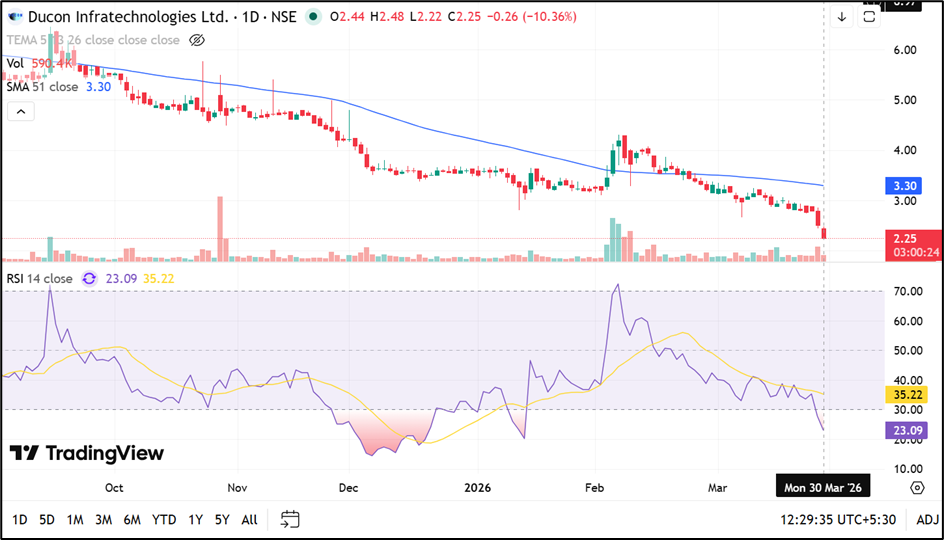The width and height of the screenshot is (944, 540).
Task: Select the SMA 51 close legend
Action: click(x=42, y=87)
